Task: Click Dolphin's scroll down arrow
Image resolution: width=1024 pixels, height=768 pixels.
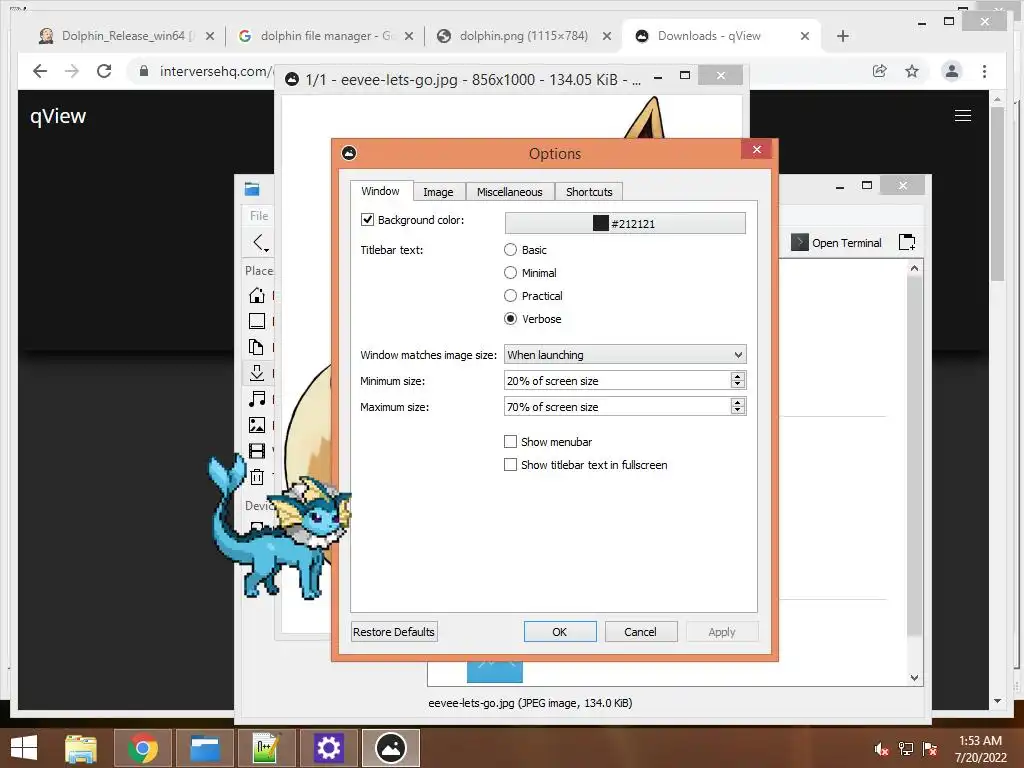Action: pyautogui.click(x=914, y=678)
